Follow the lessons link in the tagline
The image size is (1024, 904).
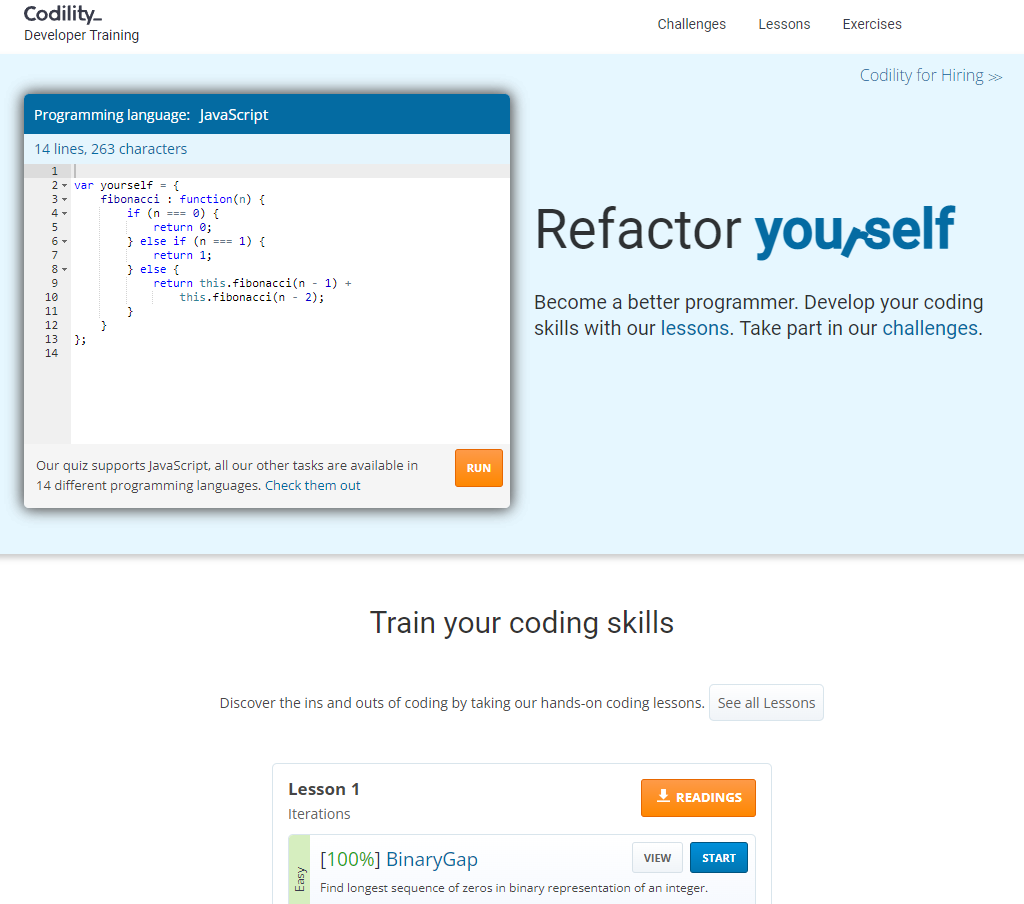point(695,328)
